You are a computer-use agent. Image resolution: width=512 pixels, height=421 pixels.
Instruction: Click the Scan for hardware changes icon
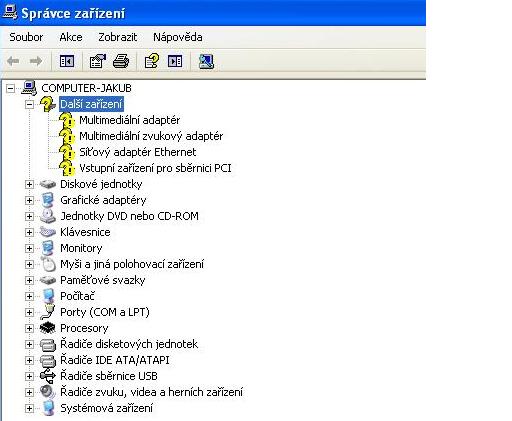coord(206,61)
